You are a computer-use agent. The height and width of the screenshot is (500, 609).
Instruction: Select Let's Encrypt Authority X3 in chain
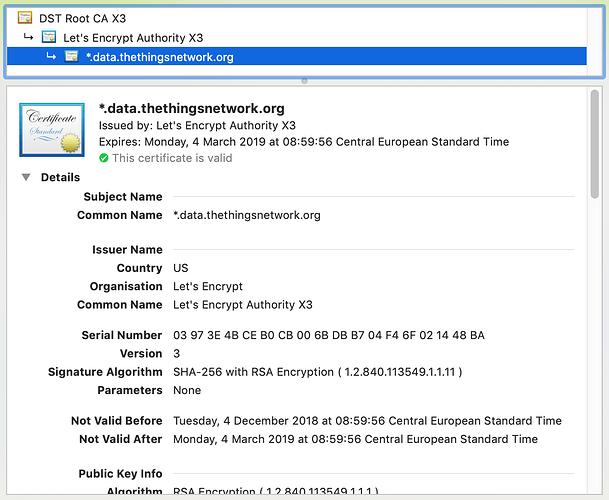click(125, 37)
